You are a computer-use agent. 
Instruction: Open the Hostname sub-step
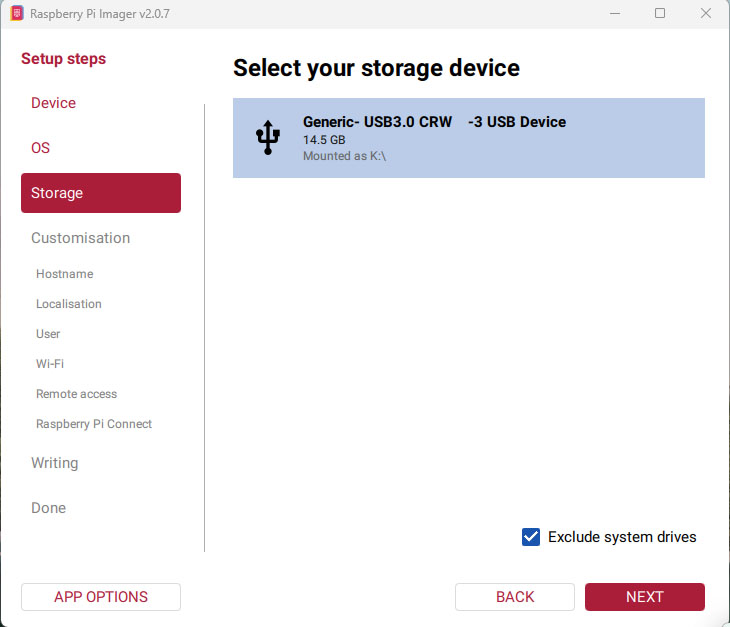click(x=65, y=274)
